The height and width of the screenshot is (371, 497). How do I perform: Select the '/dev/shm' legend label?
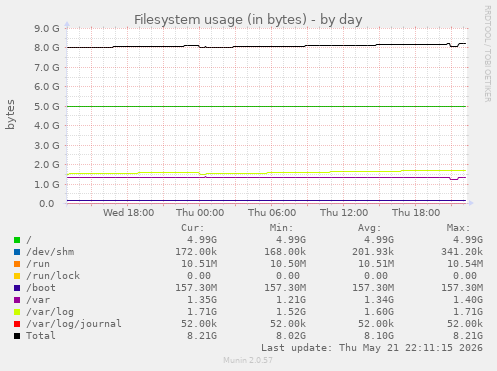click(x=50, y=252)
